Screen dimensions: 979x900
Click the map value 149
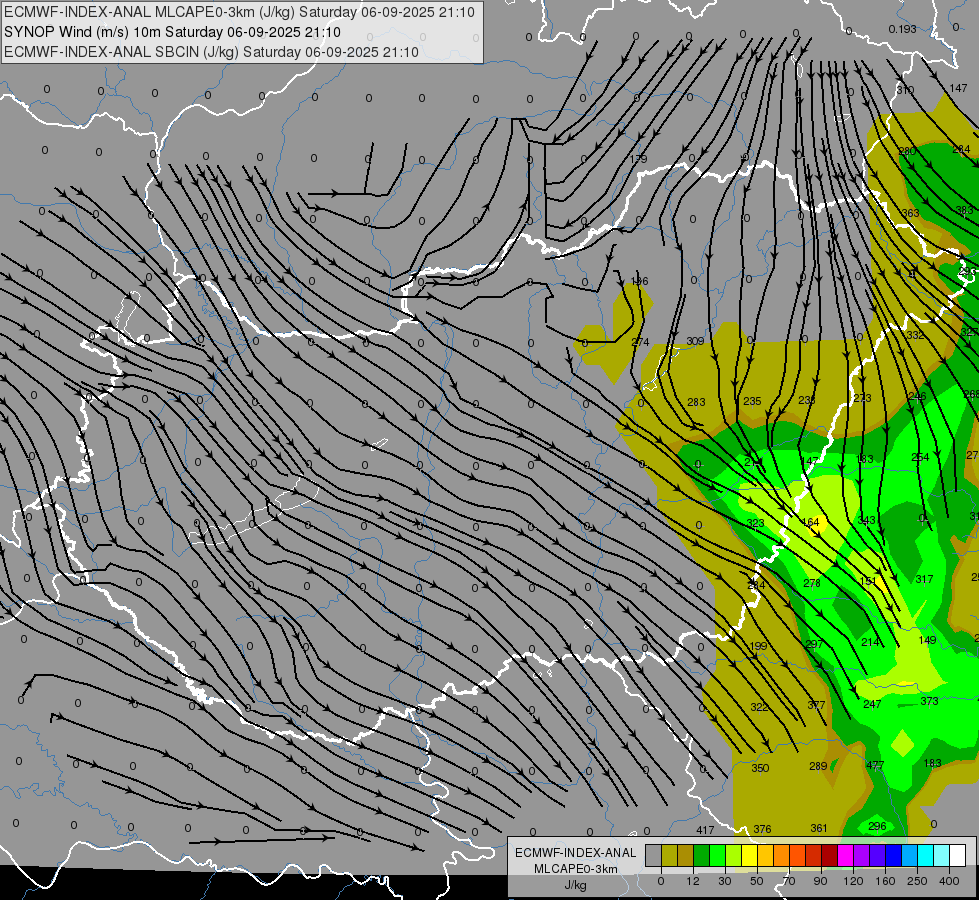tap(928, 640)
